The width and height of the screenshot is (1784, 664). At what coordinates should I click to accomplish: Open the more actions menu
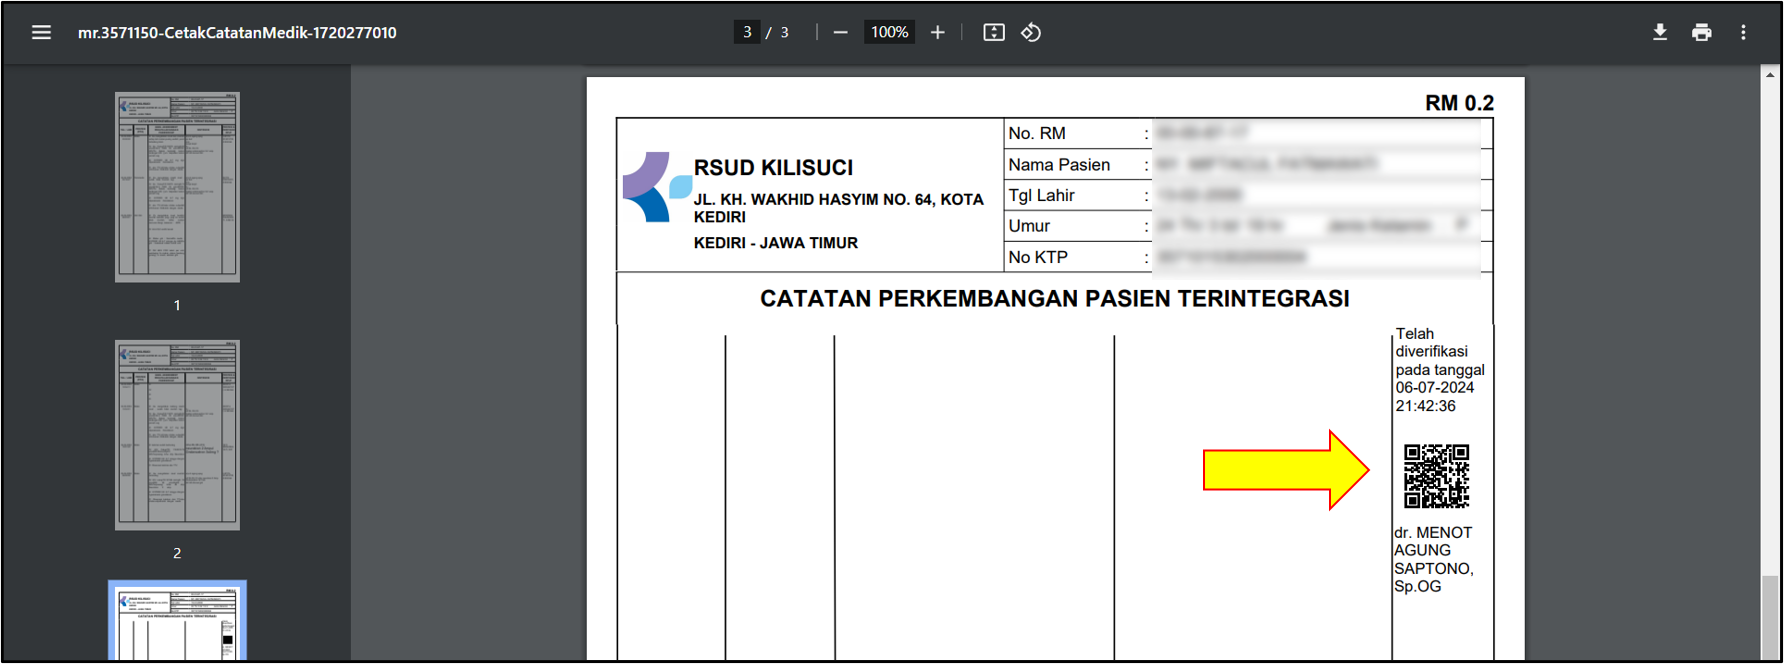1743,32
